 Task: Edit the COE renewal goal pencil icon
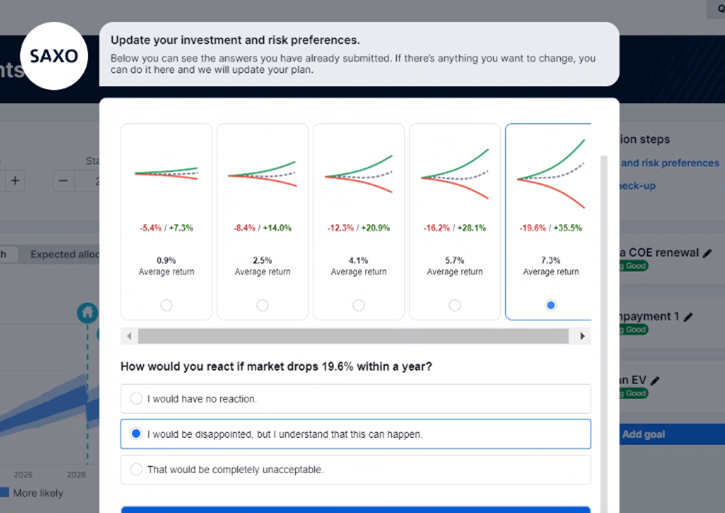pyautogui.click(x=707, y=253)
